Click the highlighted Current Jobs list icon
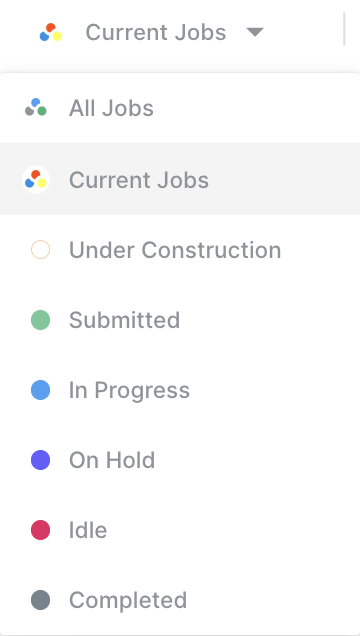 (36, 179)
